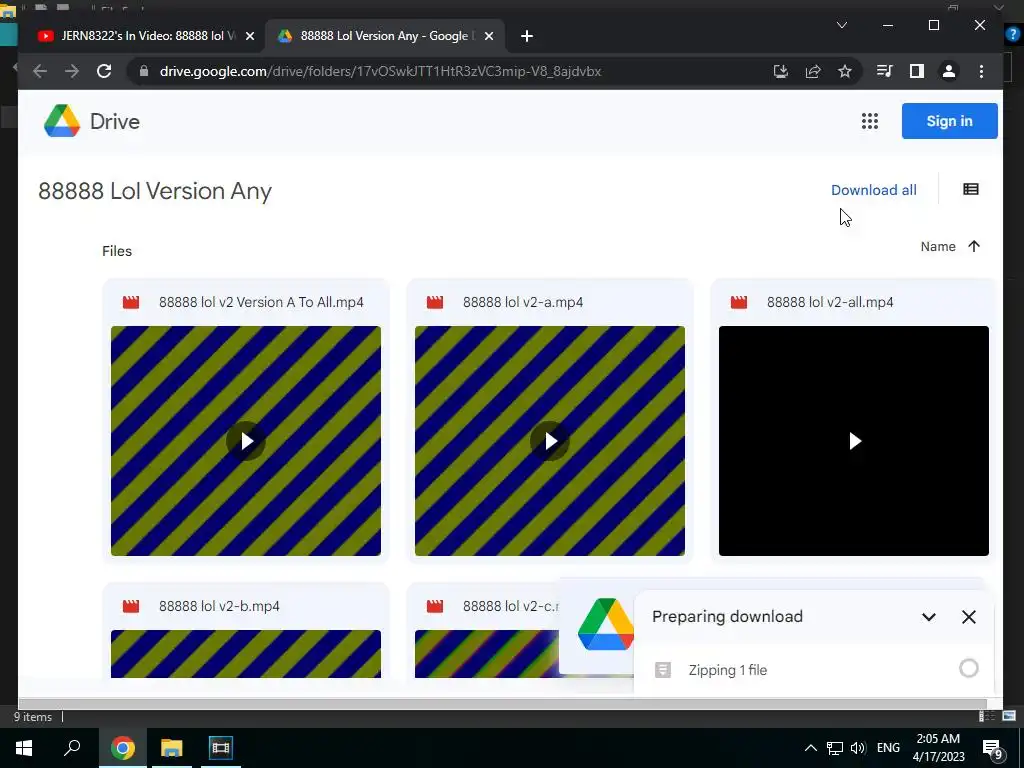The width and height of the screenshot is (1024, 768).
Task: Click the lock icon in address bar
Action: pos(144,71)
